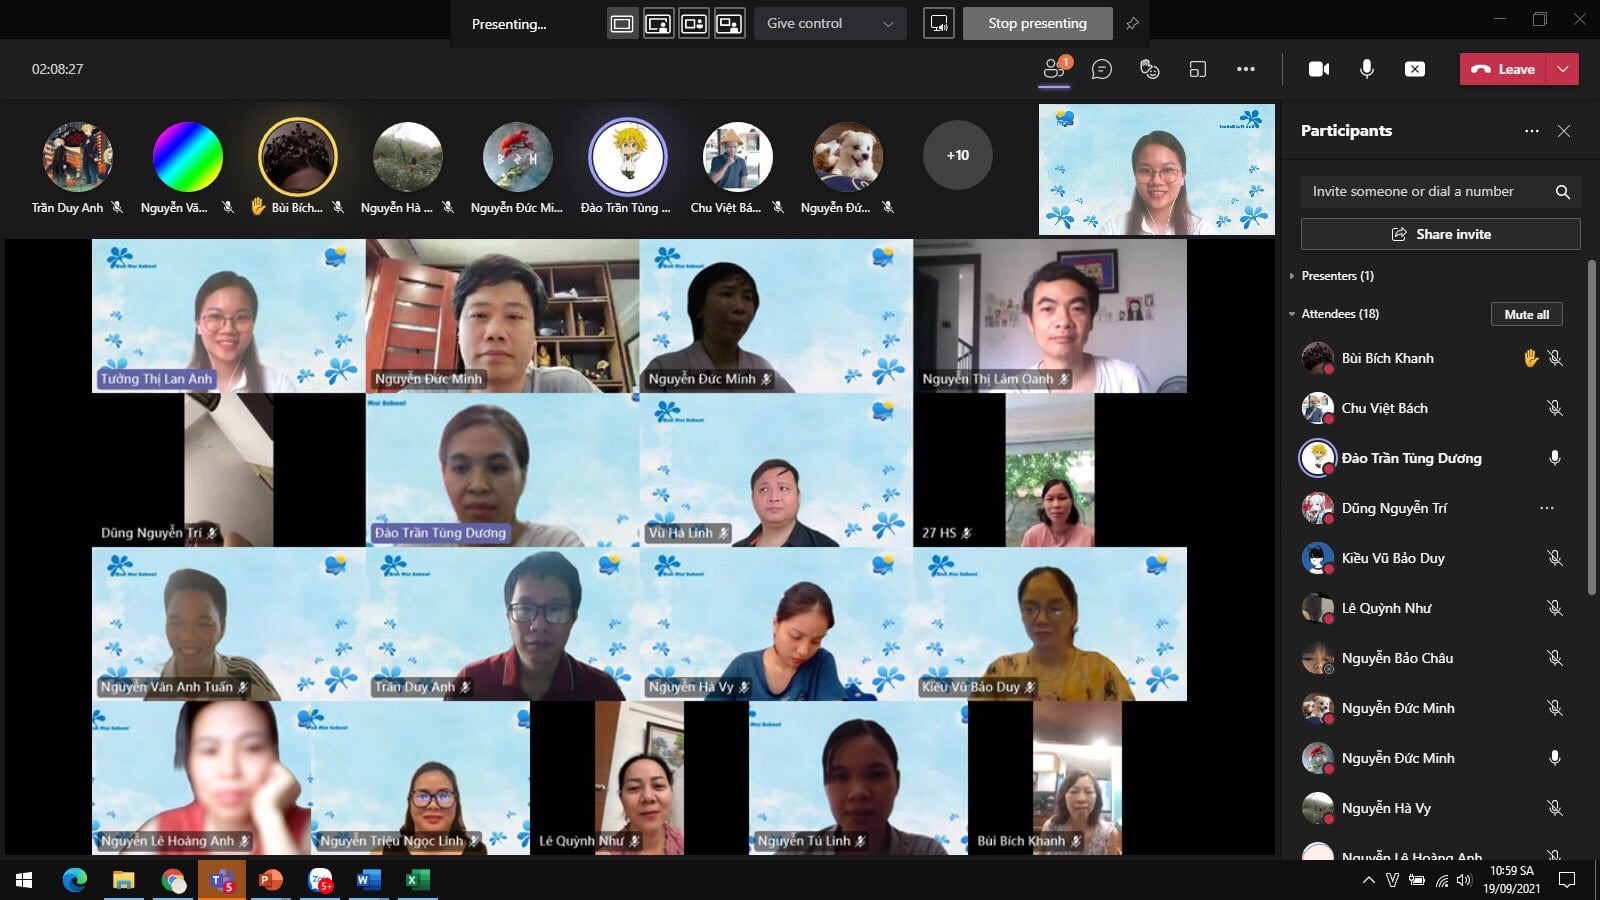Screen dimensions: 1600x900
Task: Click the pin icon on presenting toolbar
Action: (1132, 23)
